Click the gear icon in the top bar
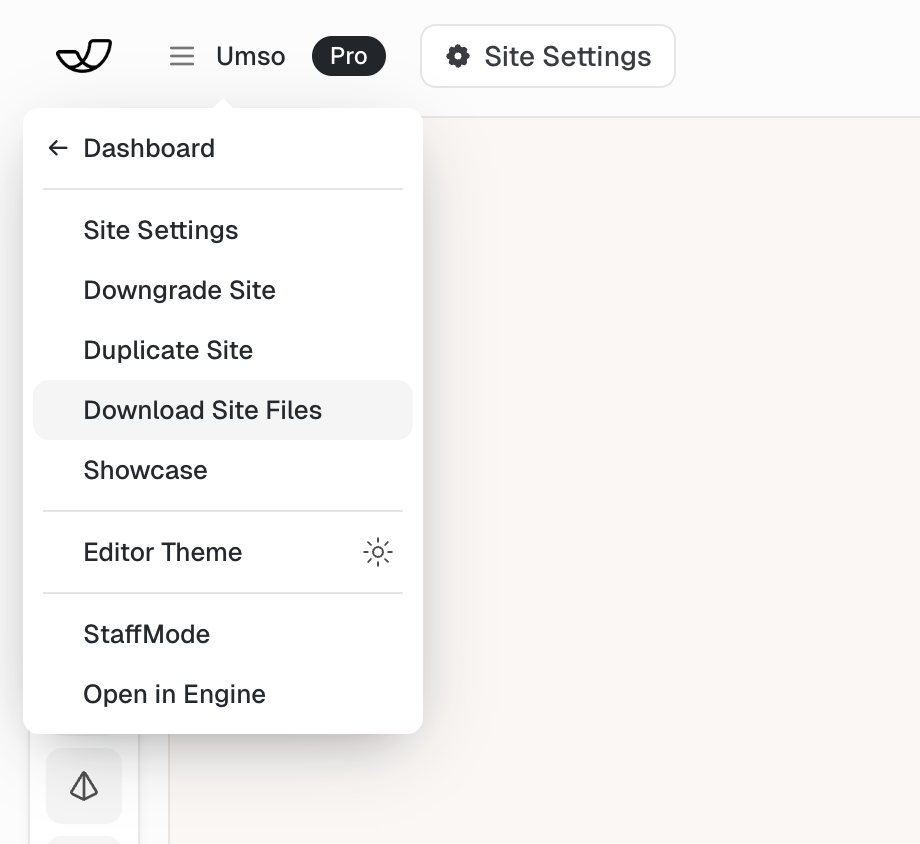 click(458, 56)
